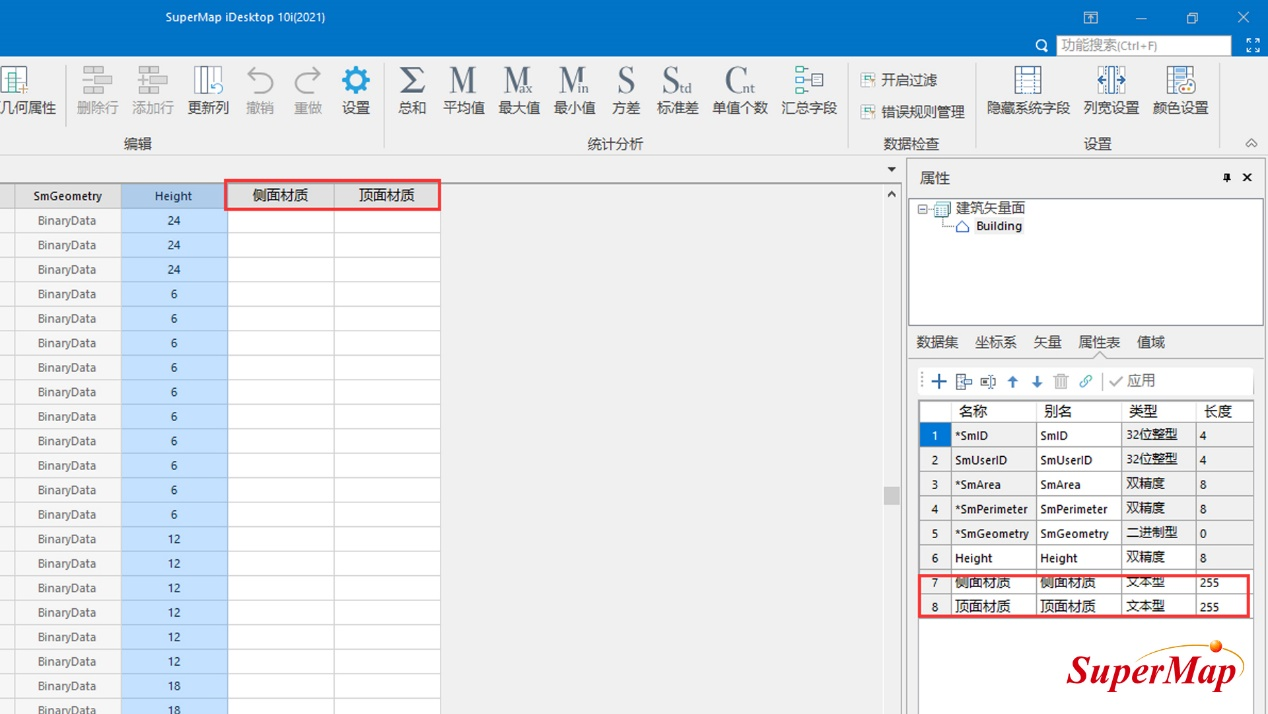Image resolution: width=1268 pixels, height=714 pixels.
Task: Add a new field with plus icon
Action: point(939,381)
